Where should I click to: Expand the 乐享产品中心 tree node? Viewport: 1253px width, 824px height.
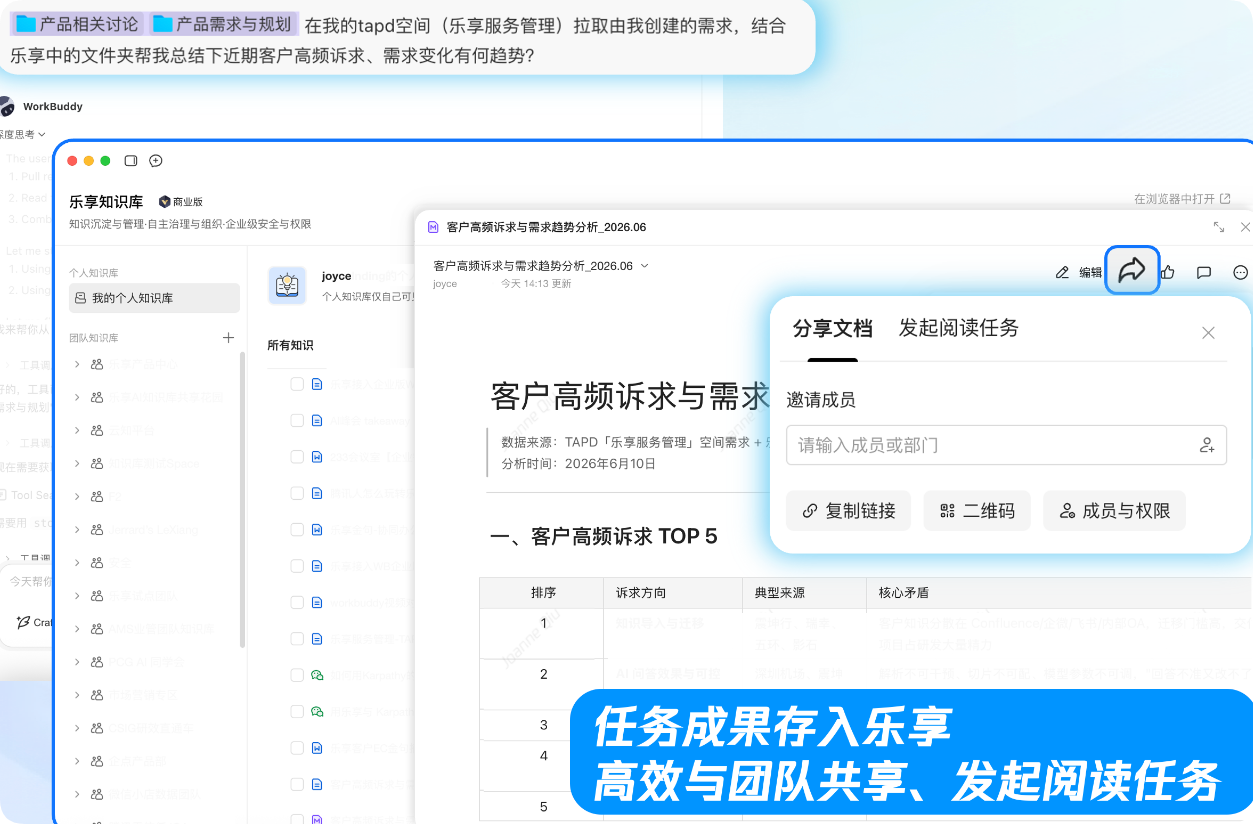click(77, 364)
